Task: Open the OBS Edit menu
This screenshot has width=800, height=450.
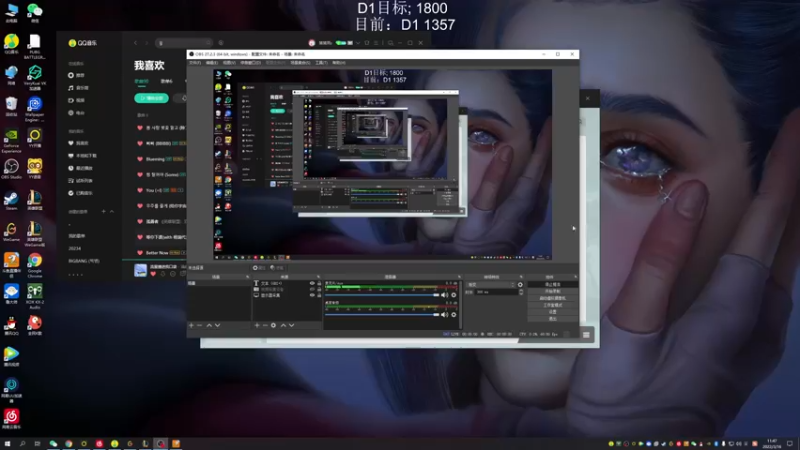Action: pyautogui.click(x=212, y=63)
